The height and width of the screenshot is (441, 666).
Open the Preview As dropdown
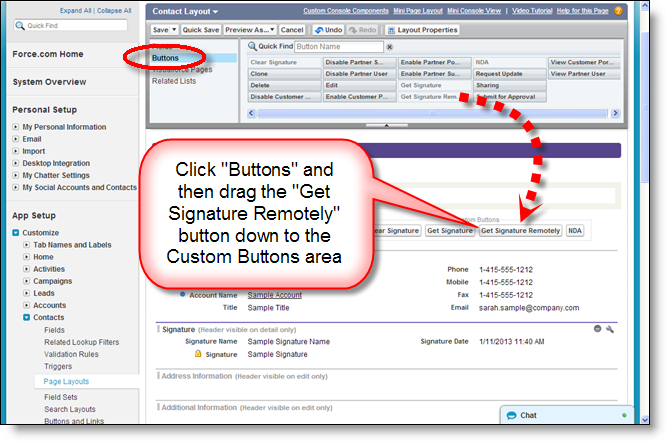click(x=249, y=30)
